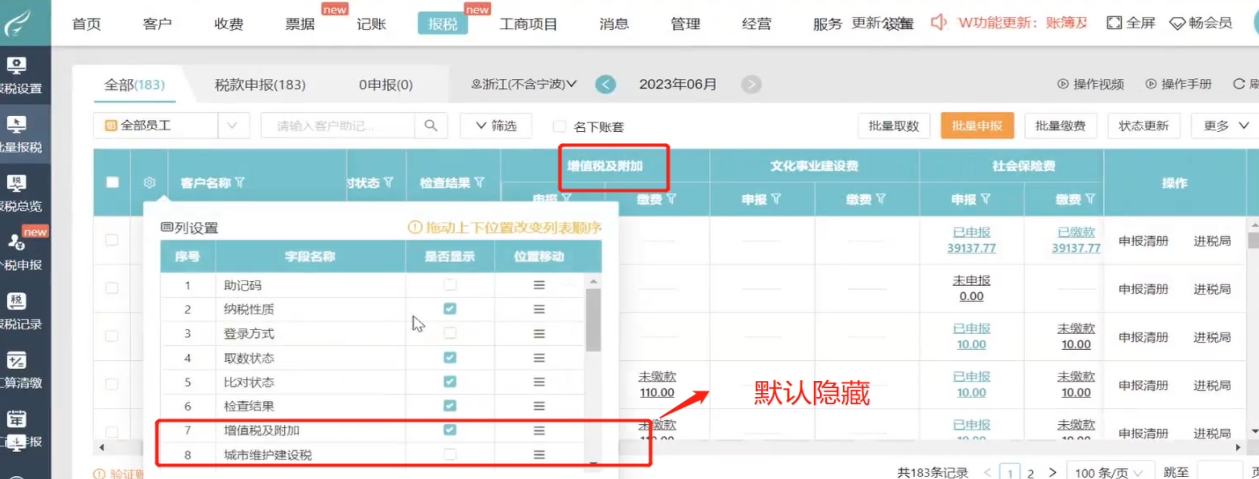Go to previous month with left arrow

606,84
